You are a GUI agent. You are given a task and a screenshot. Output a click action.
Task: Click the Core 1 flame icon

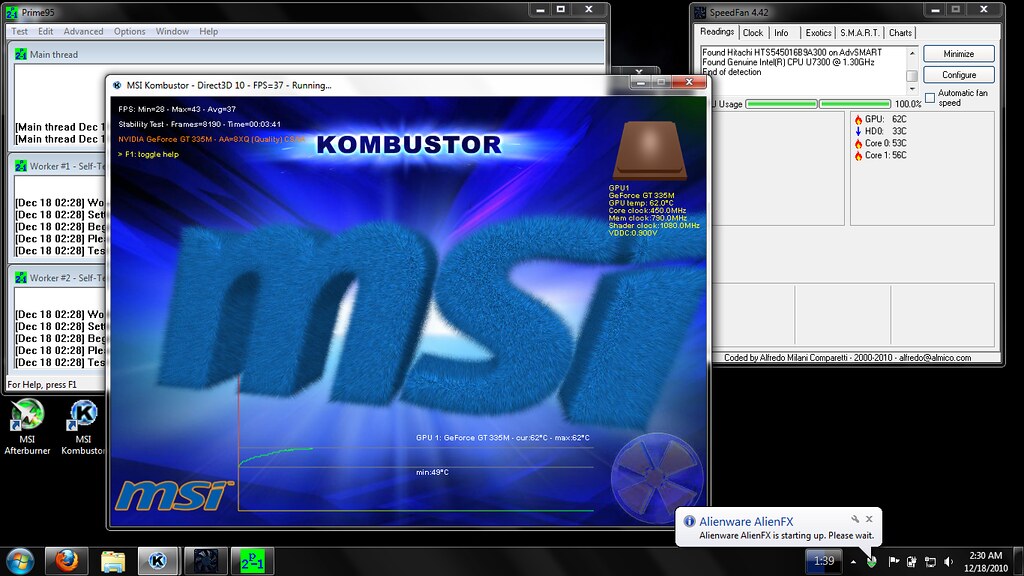(858, 155)
